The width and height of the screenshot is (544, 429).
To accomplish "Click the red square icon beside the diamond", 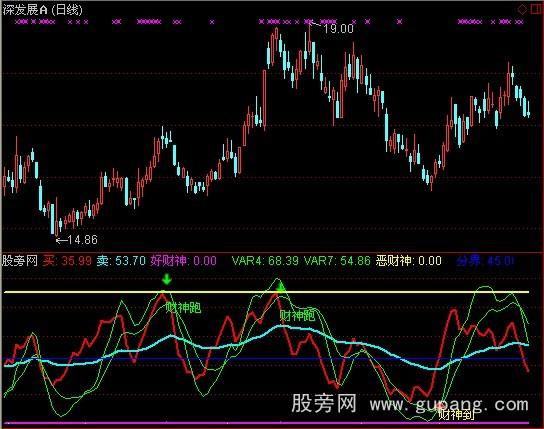I will pos(537,9).
